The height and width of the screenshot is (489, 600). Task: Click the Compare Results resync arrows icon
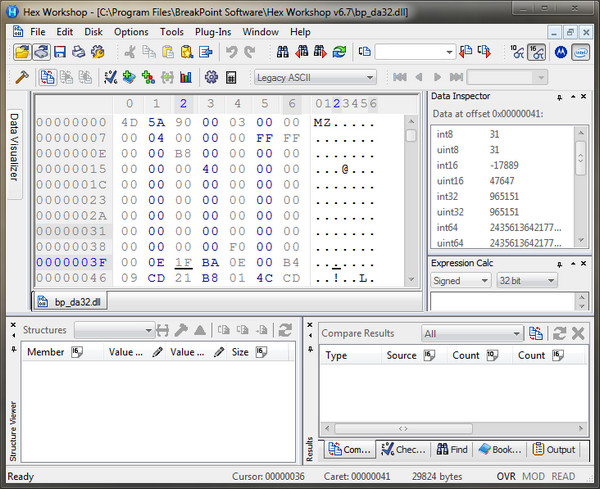point(559,333)
